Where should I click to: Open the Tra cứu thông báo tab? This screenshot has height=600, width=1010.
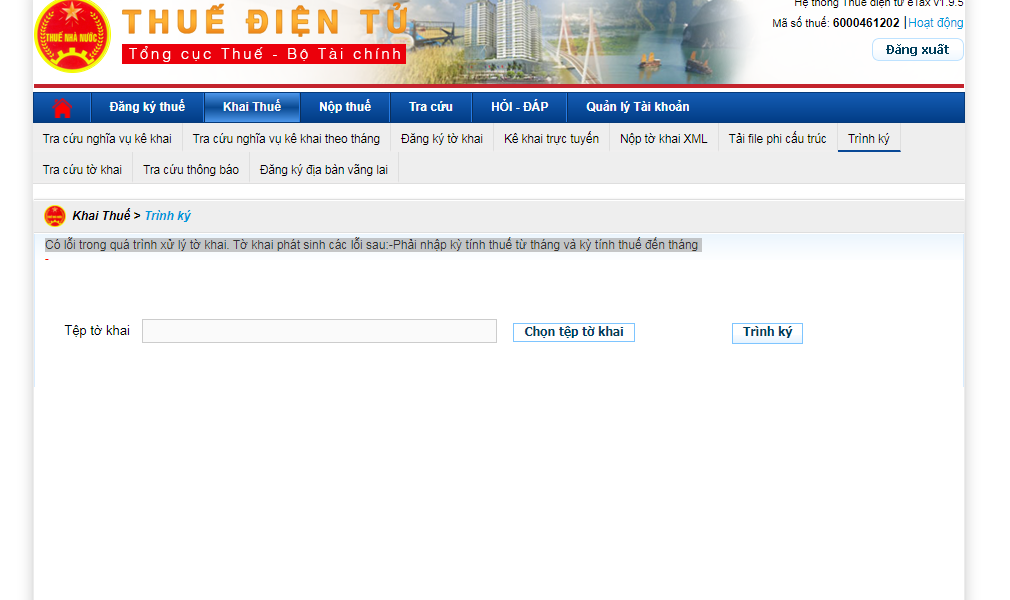coord(191,169)
